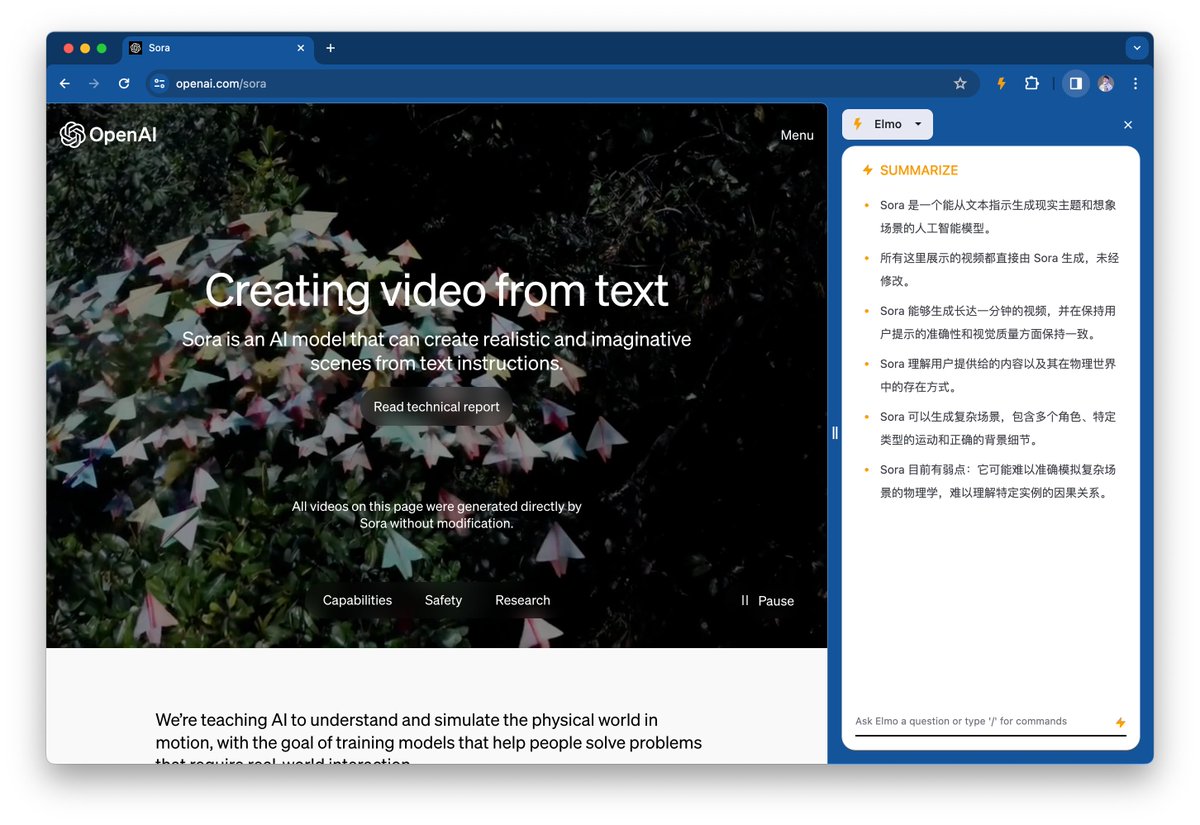Click summary bullet about 物理世界

coord(998,376)
